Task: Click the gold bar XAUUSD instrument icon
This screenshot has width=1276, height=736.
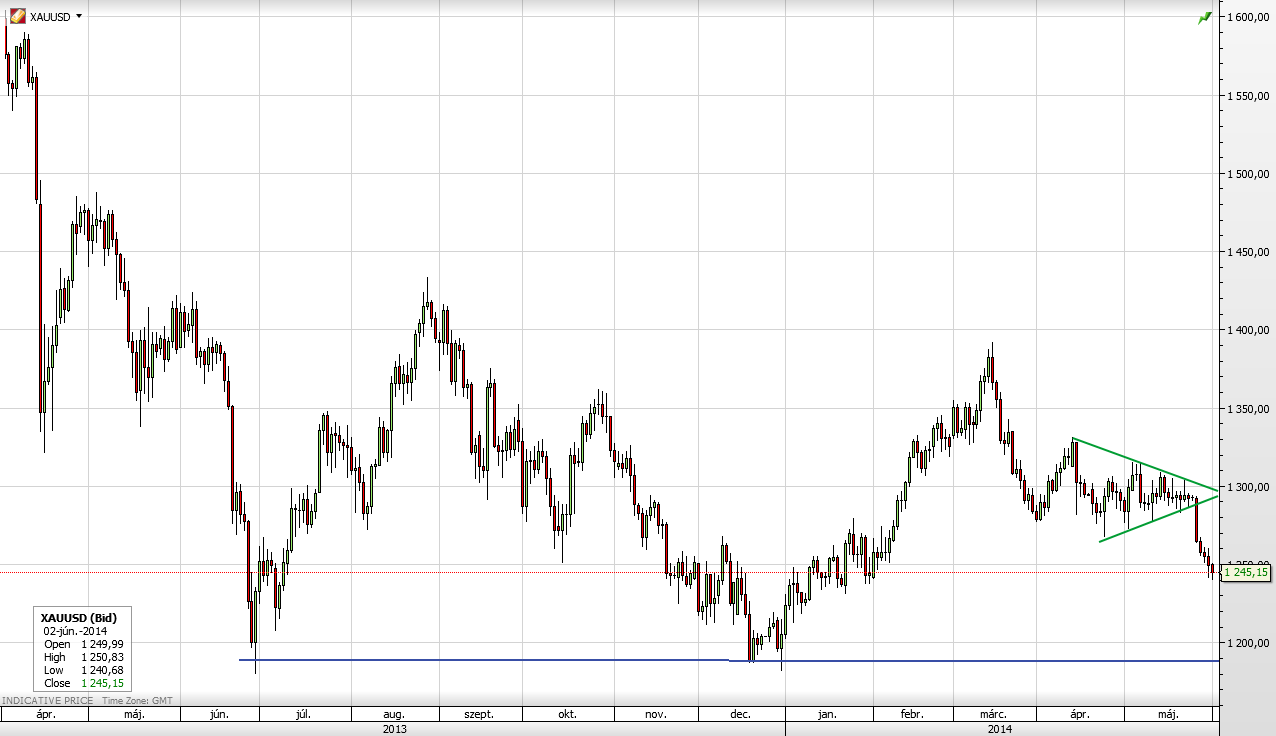Action: pyautogui.click(x=18, y=17)
